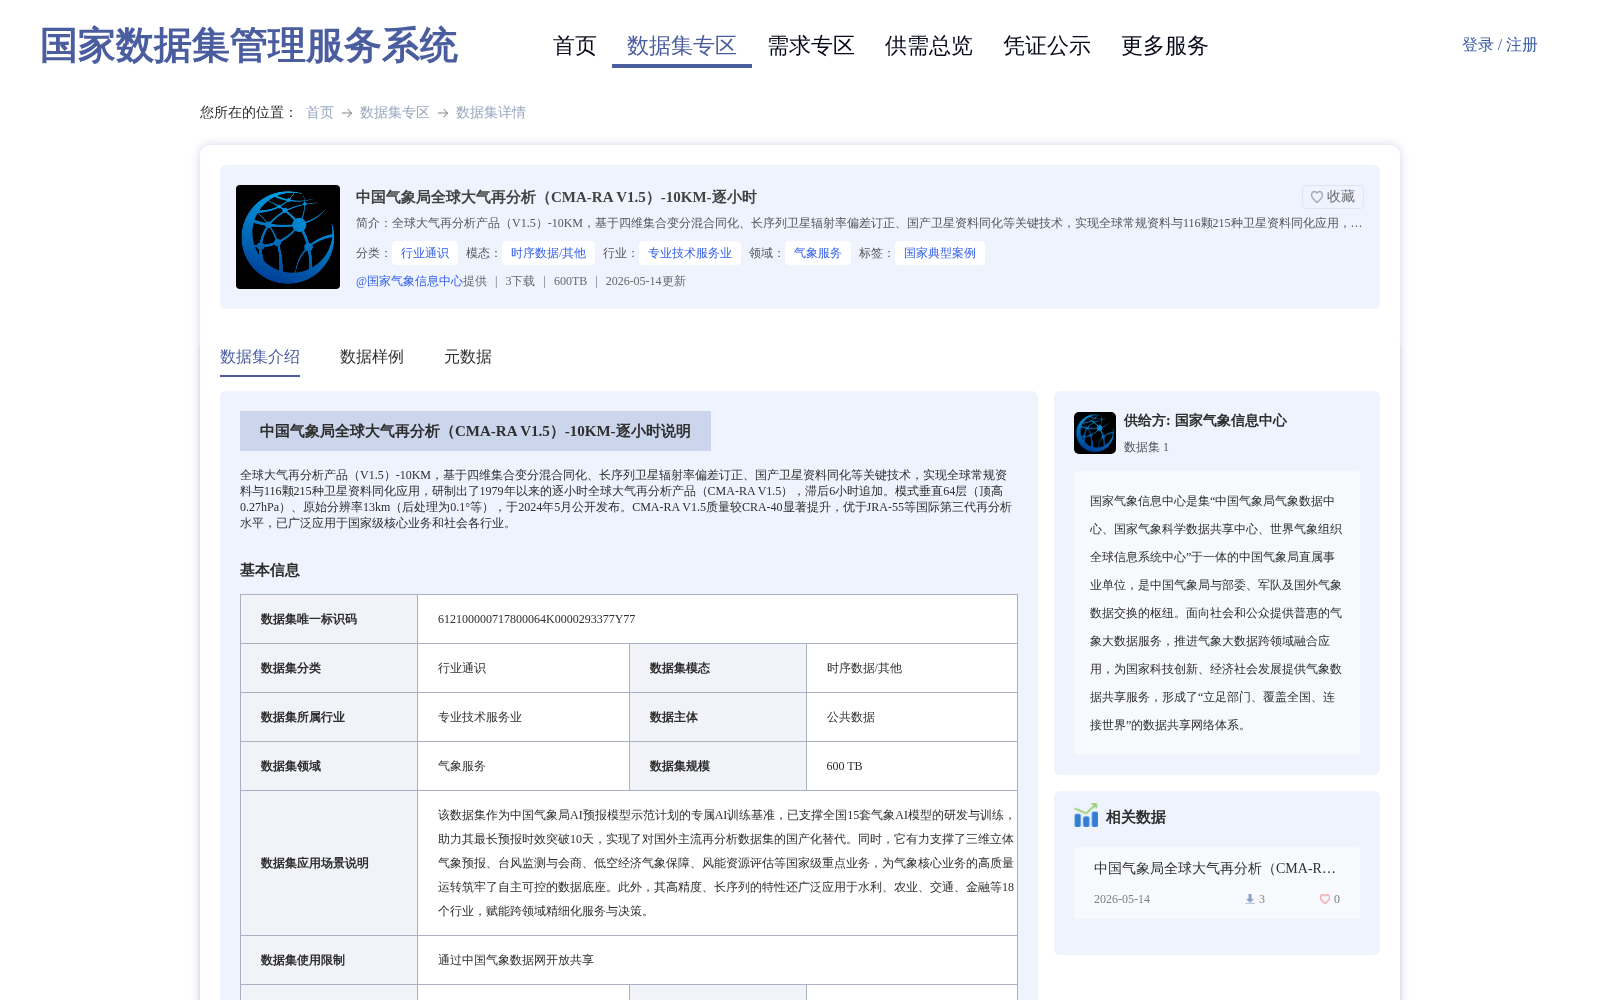The width and height of the screenshot is (1600, 1000).
Task: Click the site title 国家数据集管理服务系统
Action: tap(249, 46)
